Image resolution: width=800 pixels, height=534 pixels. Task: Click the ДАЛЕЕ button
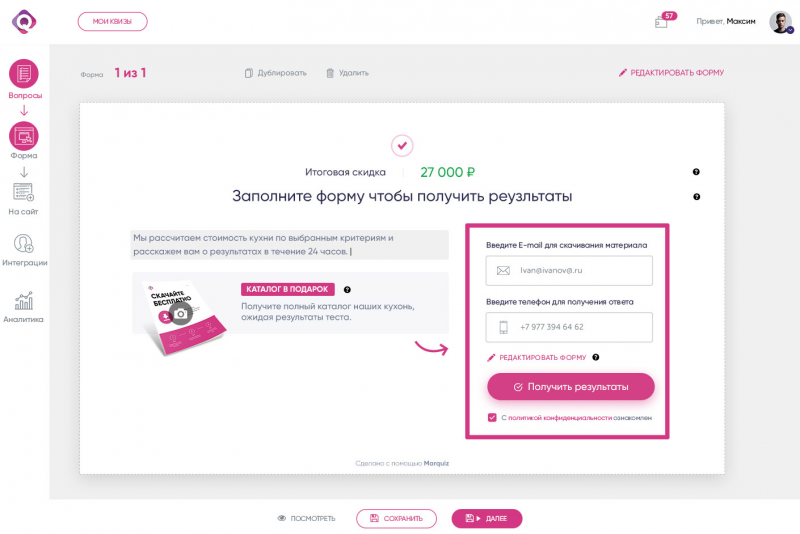click(487, 518)
